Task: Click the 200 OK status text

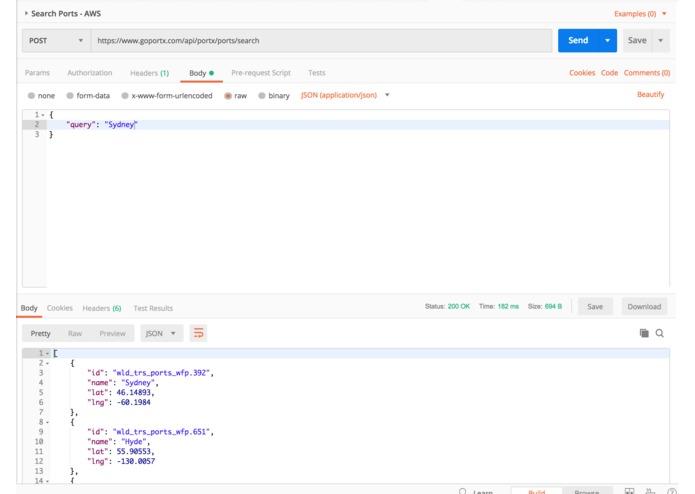Action: [x=459, y=306]
